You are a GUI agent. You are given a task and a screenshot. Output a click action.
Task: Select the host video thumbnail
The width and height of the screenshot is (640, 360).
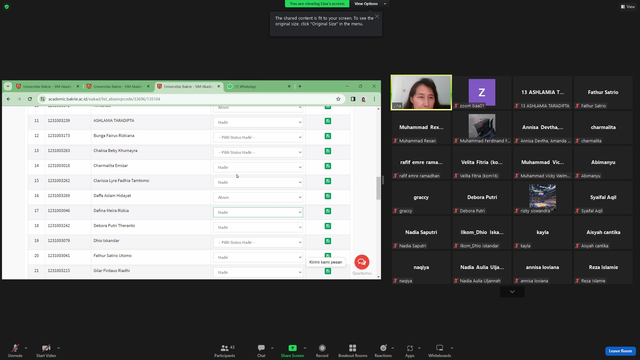421,92
